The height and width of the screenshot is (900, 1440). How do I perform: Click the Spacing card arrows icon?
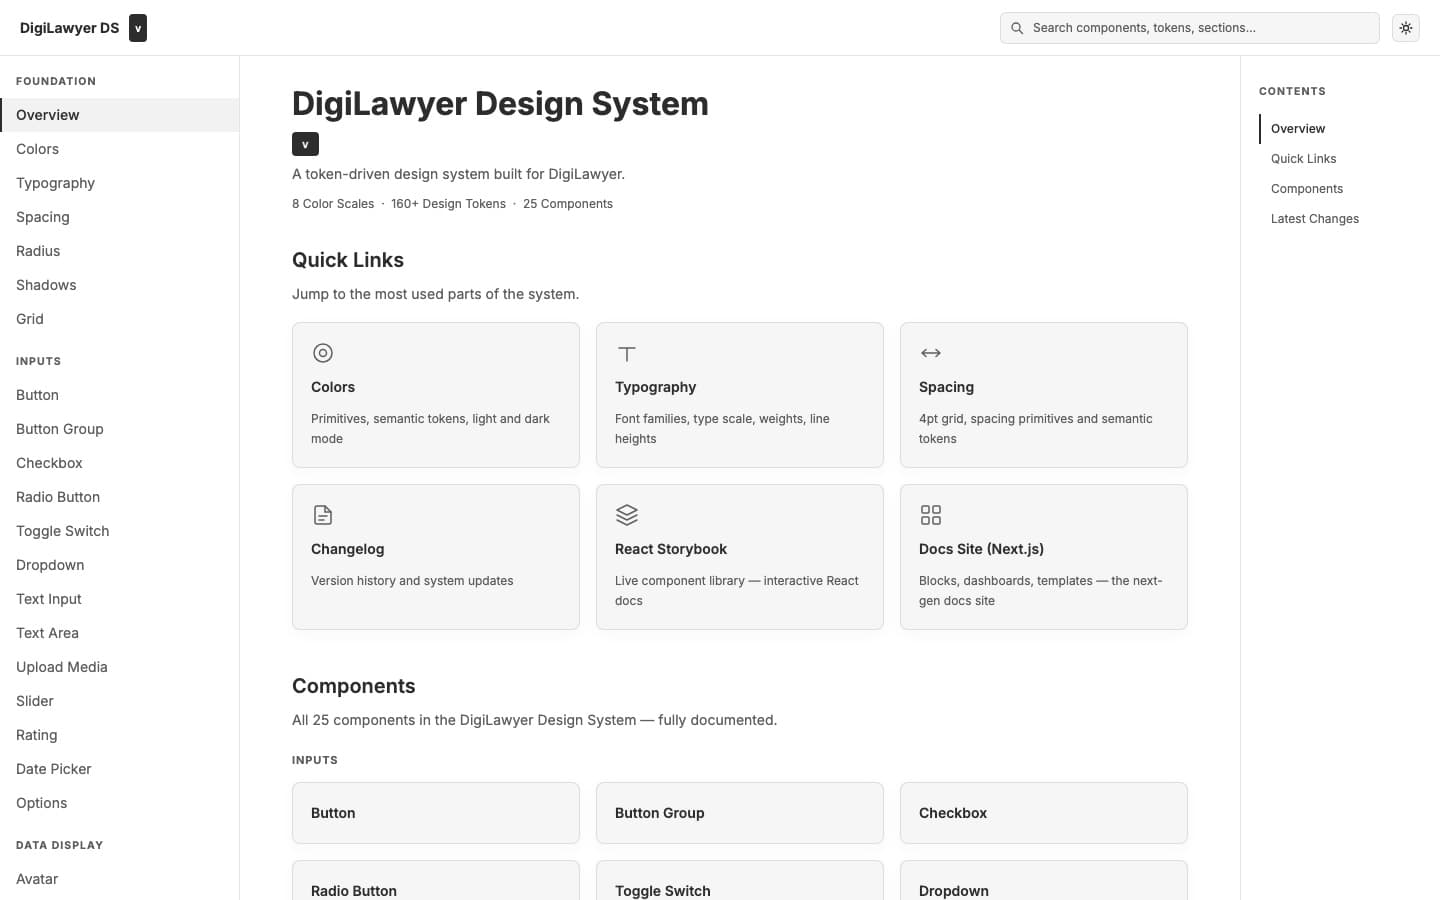931,353
